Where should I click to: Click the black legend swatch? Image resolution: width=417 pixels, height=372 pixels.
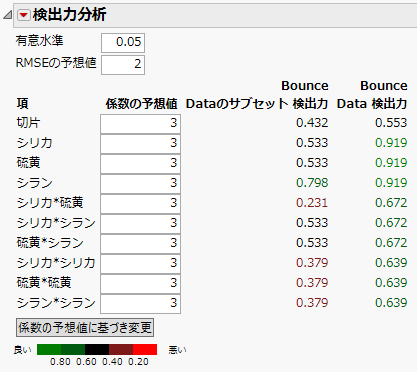click(x=97, y=349)
